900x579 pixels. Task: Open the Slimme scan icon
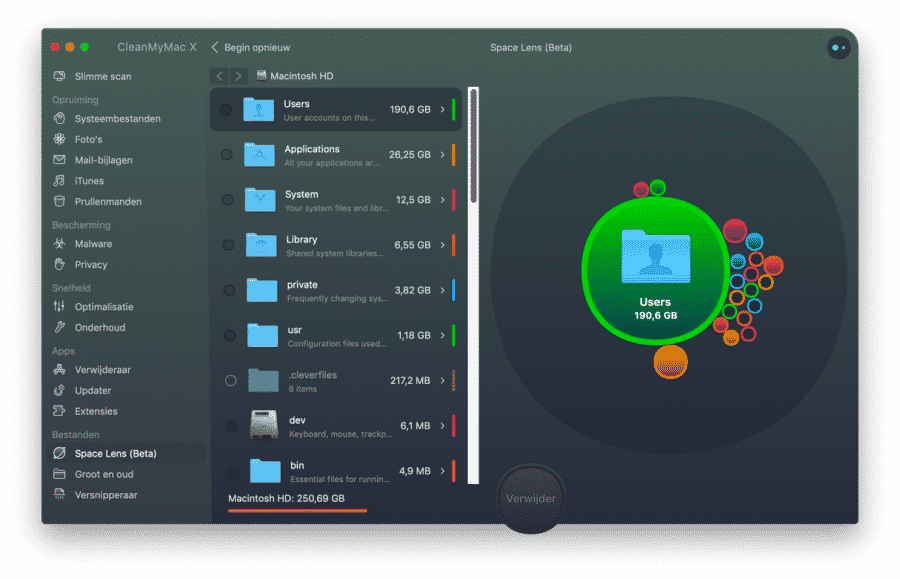59,76
